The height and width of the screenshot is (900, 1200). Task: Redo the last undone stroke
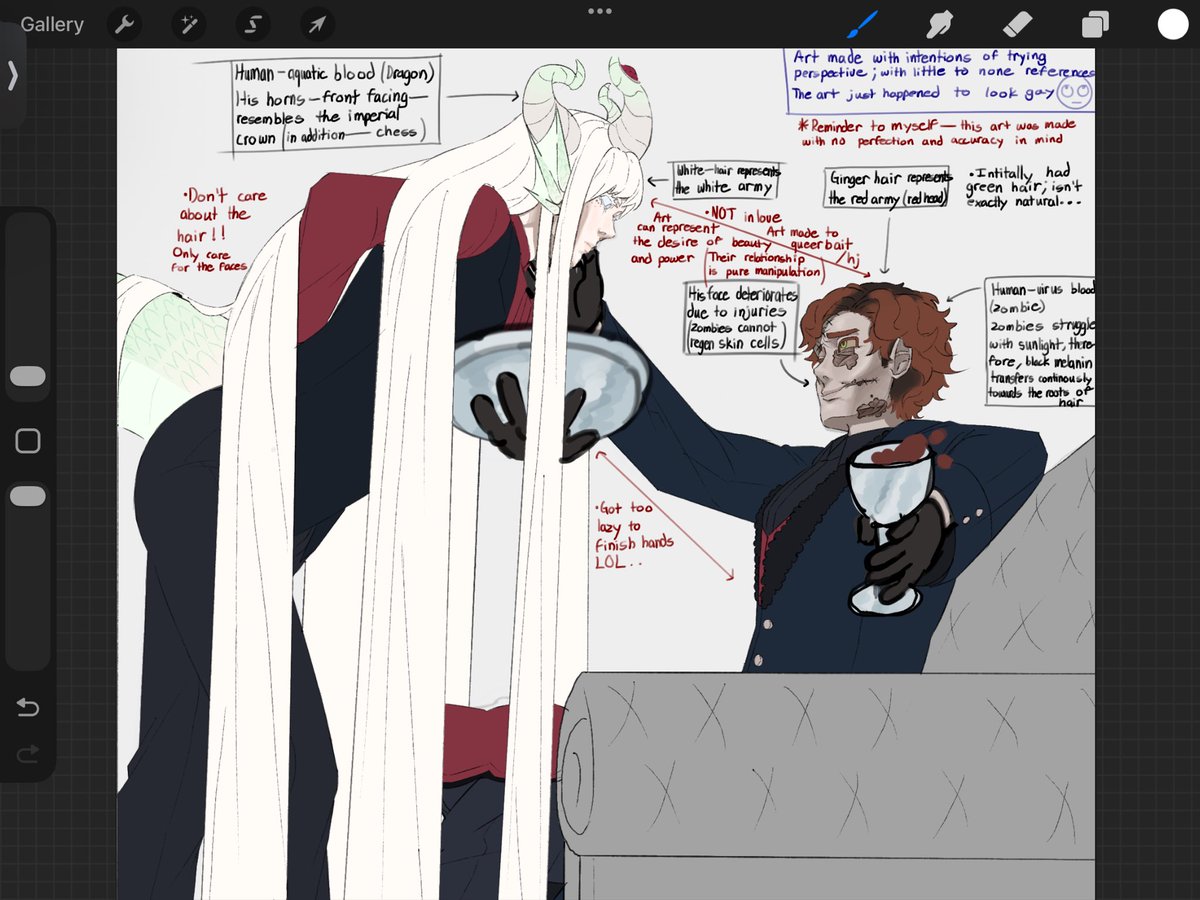point(28,755)
